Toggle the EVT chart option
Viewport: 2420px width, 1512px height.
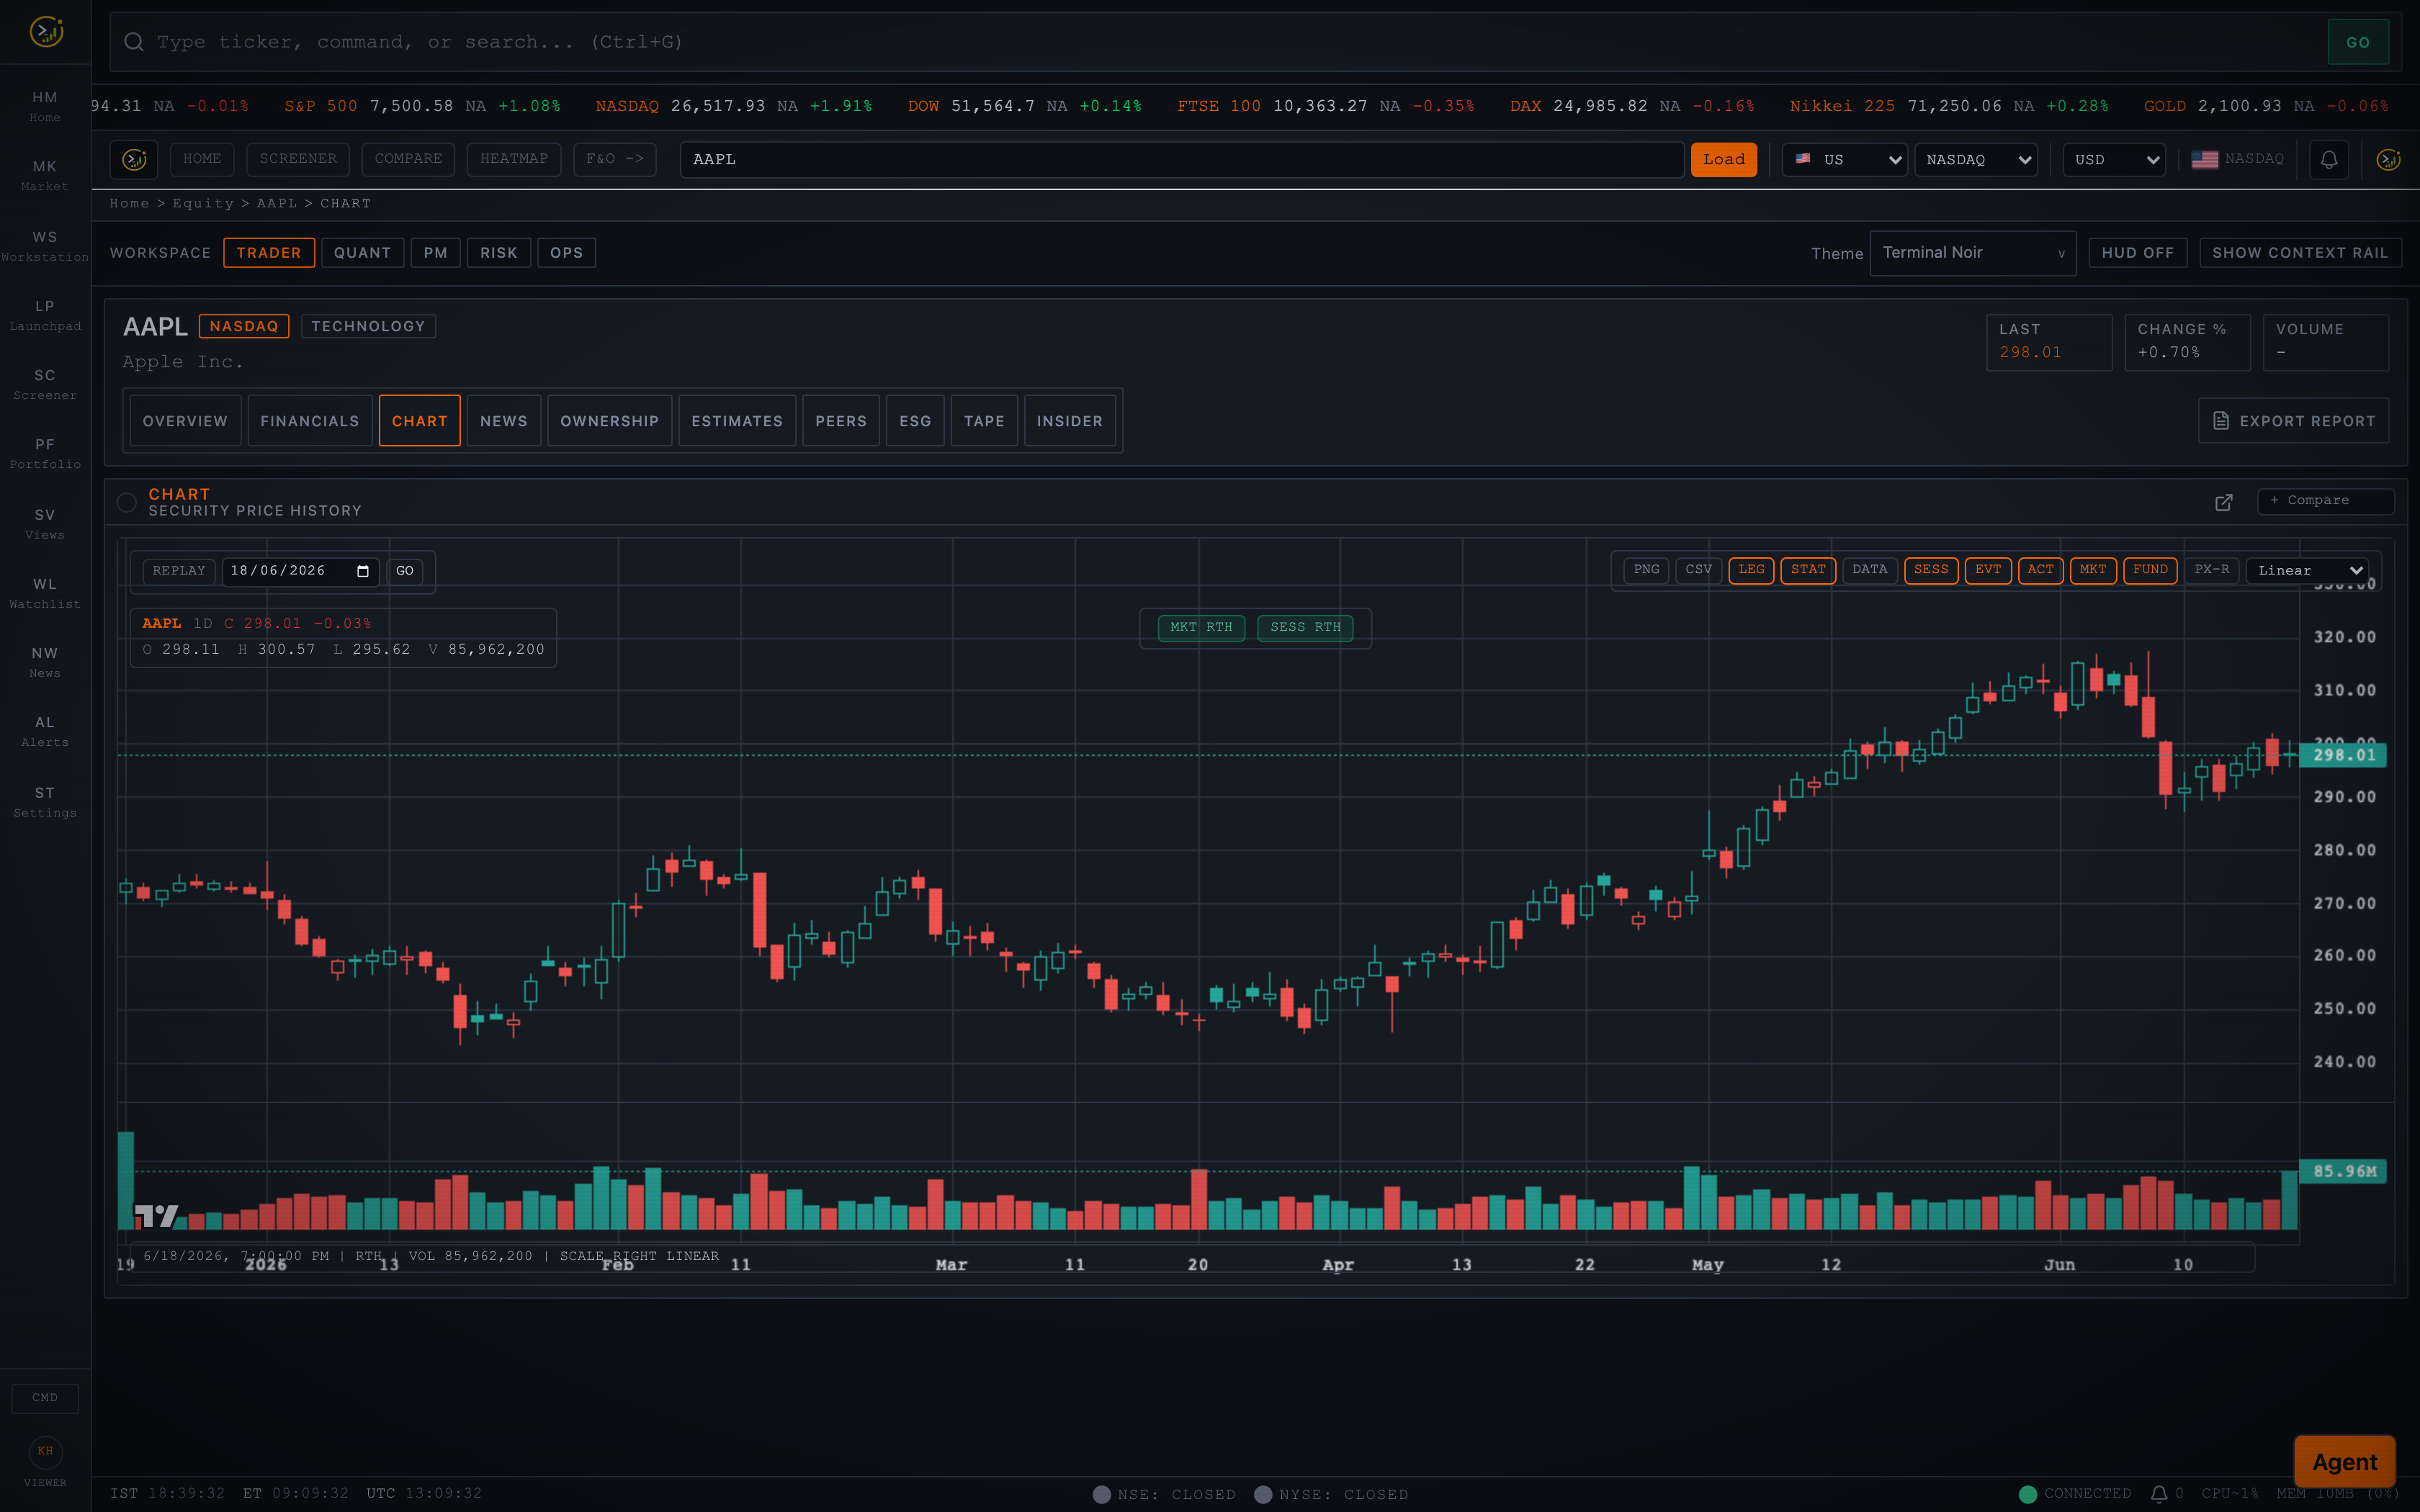pyautogui.click(x=1988, y=570)
